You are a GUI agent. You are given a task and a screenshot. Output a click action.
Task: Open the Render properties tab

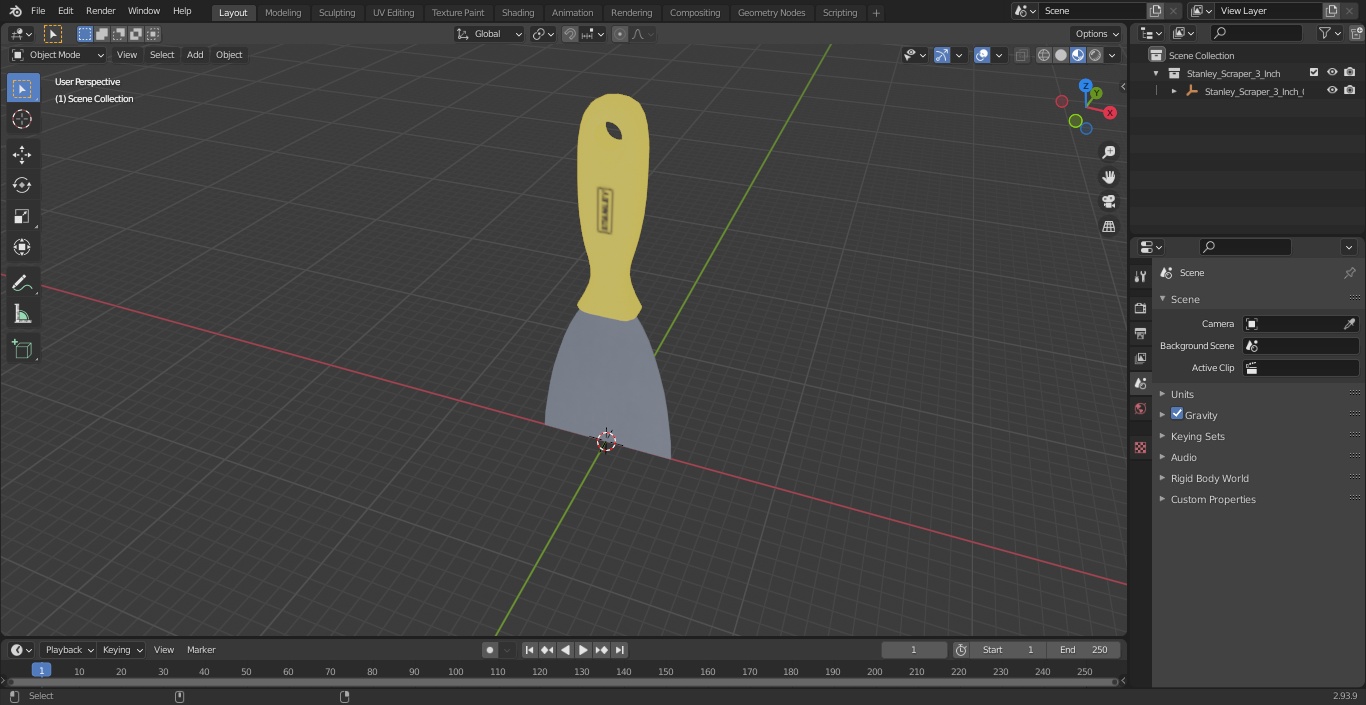1140,308
